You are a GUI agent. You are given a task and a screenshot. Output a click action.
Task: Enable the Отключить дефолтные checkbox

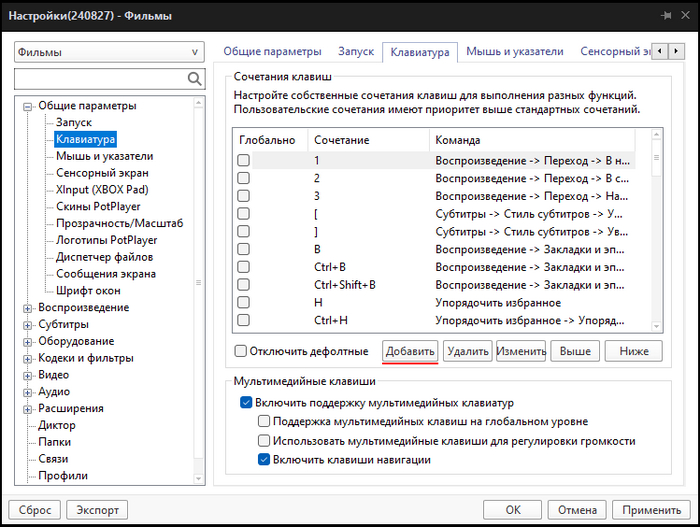pos(240,351)
